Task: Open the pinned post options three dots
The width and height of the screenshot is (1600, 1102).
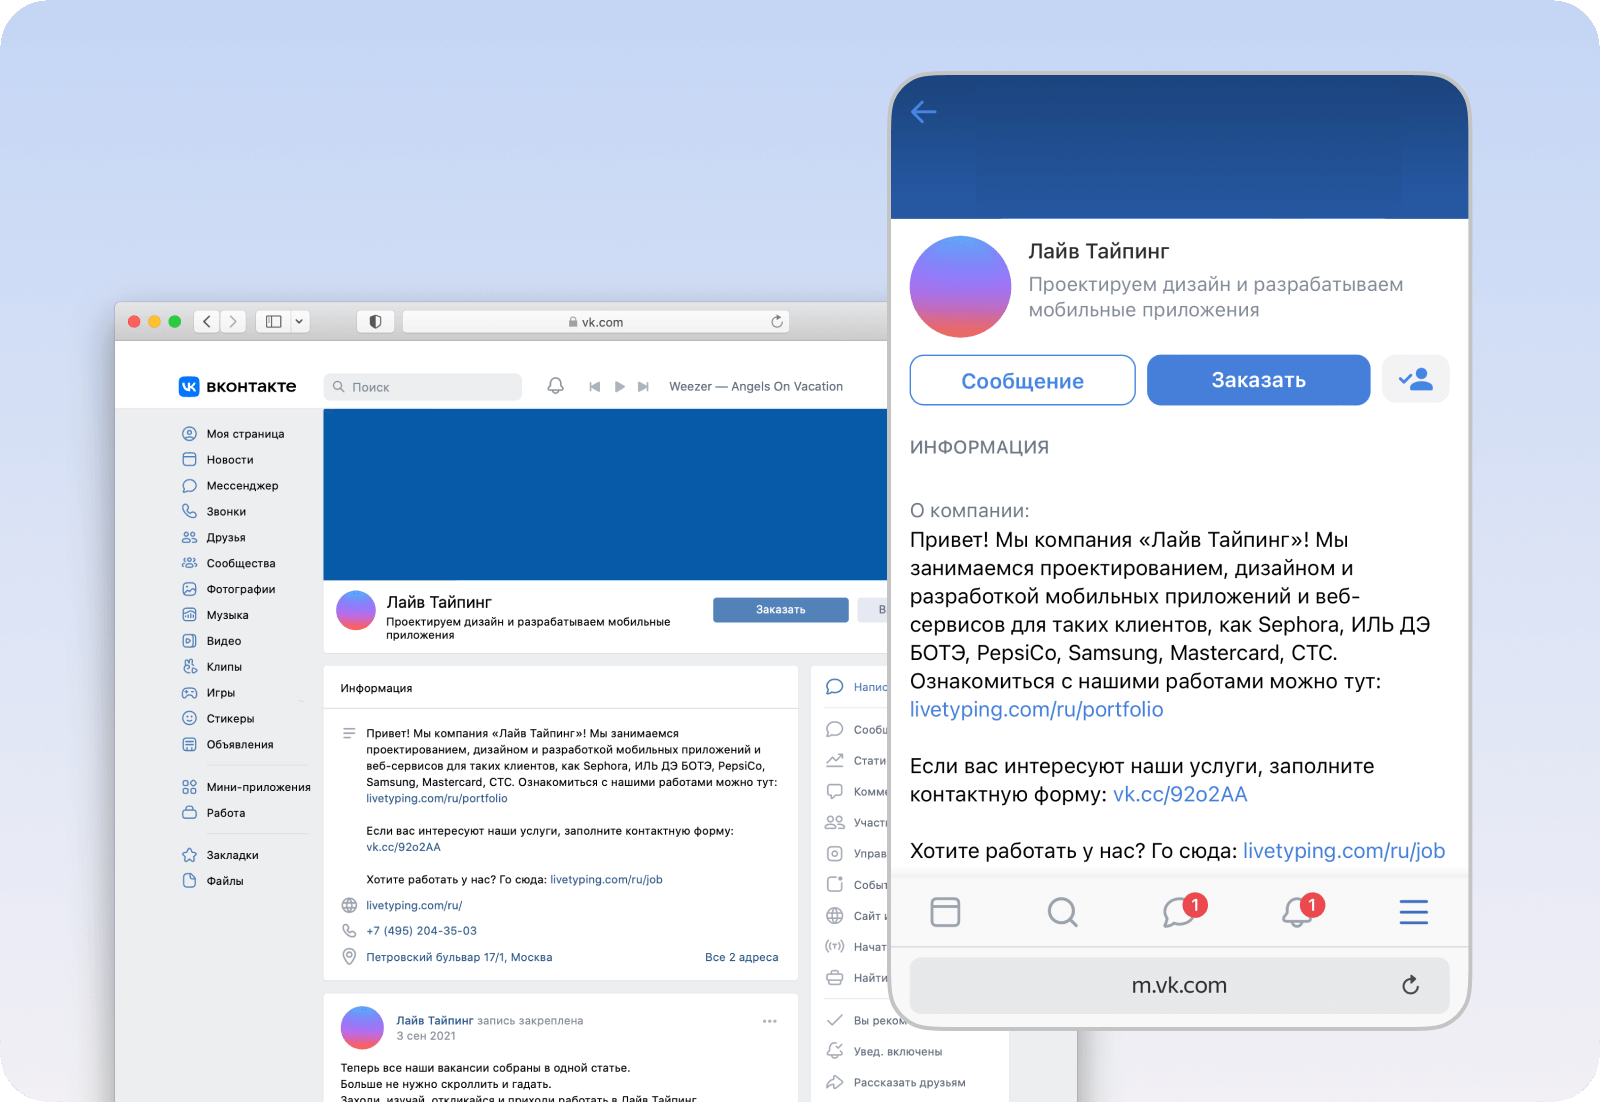Action: pos(770,1021)
